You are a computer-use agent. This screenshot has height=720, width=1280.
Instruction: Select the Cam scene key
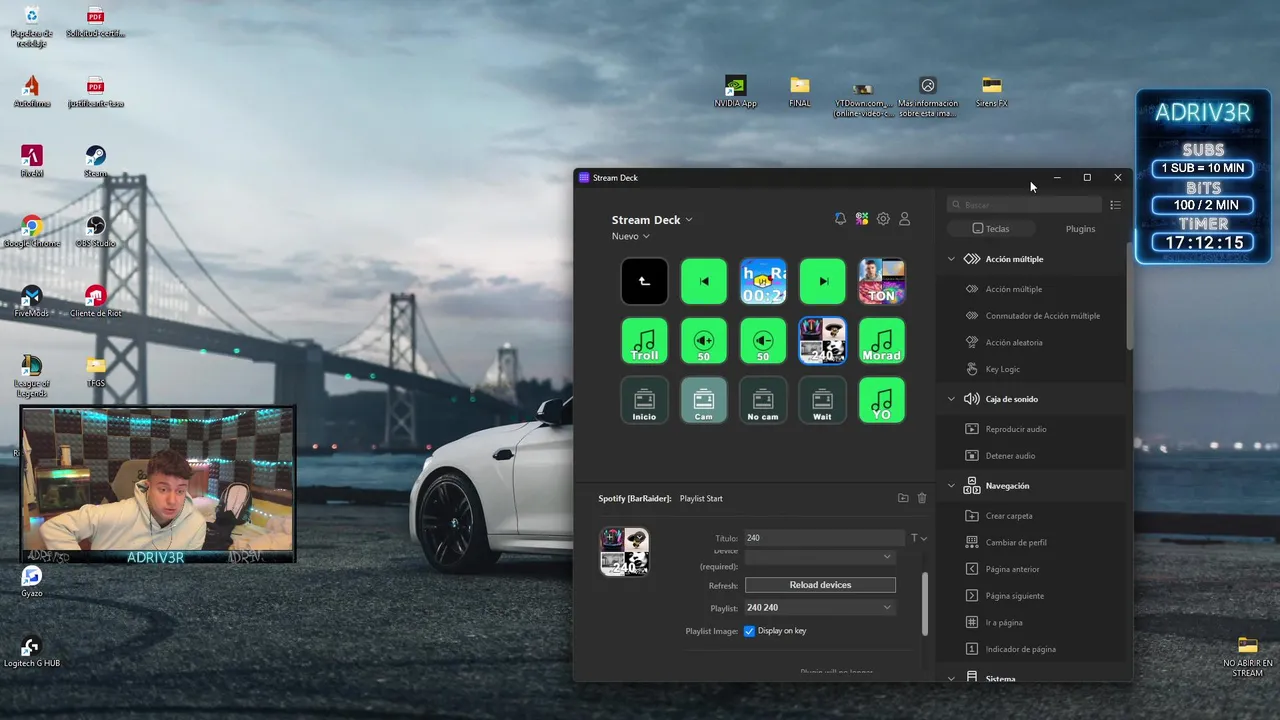[x=704, y=400]
